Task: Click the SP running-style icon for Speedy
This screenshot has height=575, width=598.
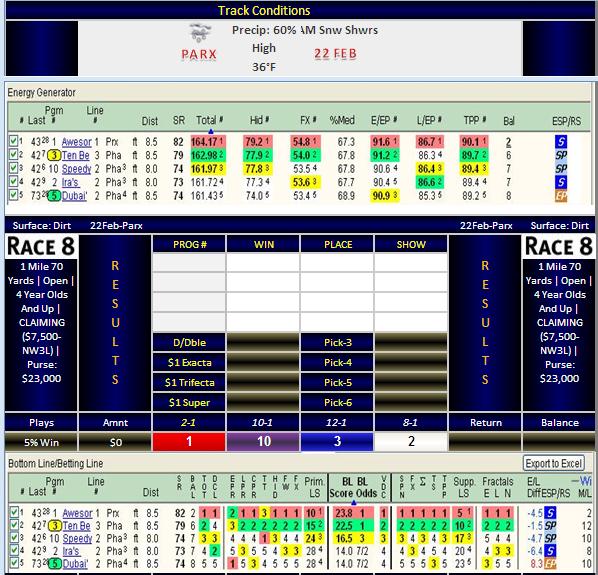Action: (x=561, y=169)
